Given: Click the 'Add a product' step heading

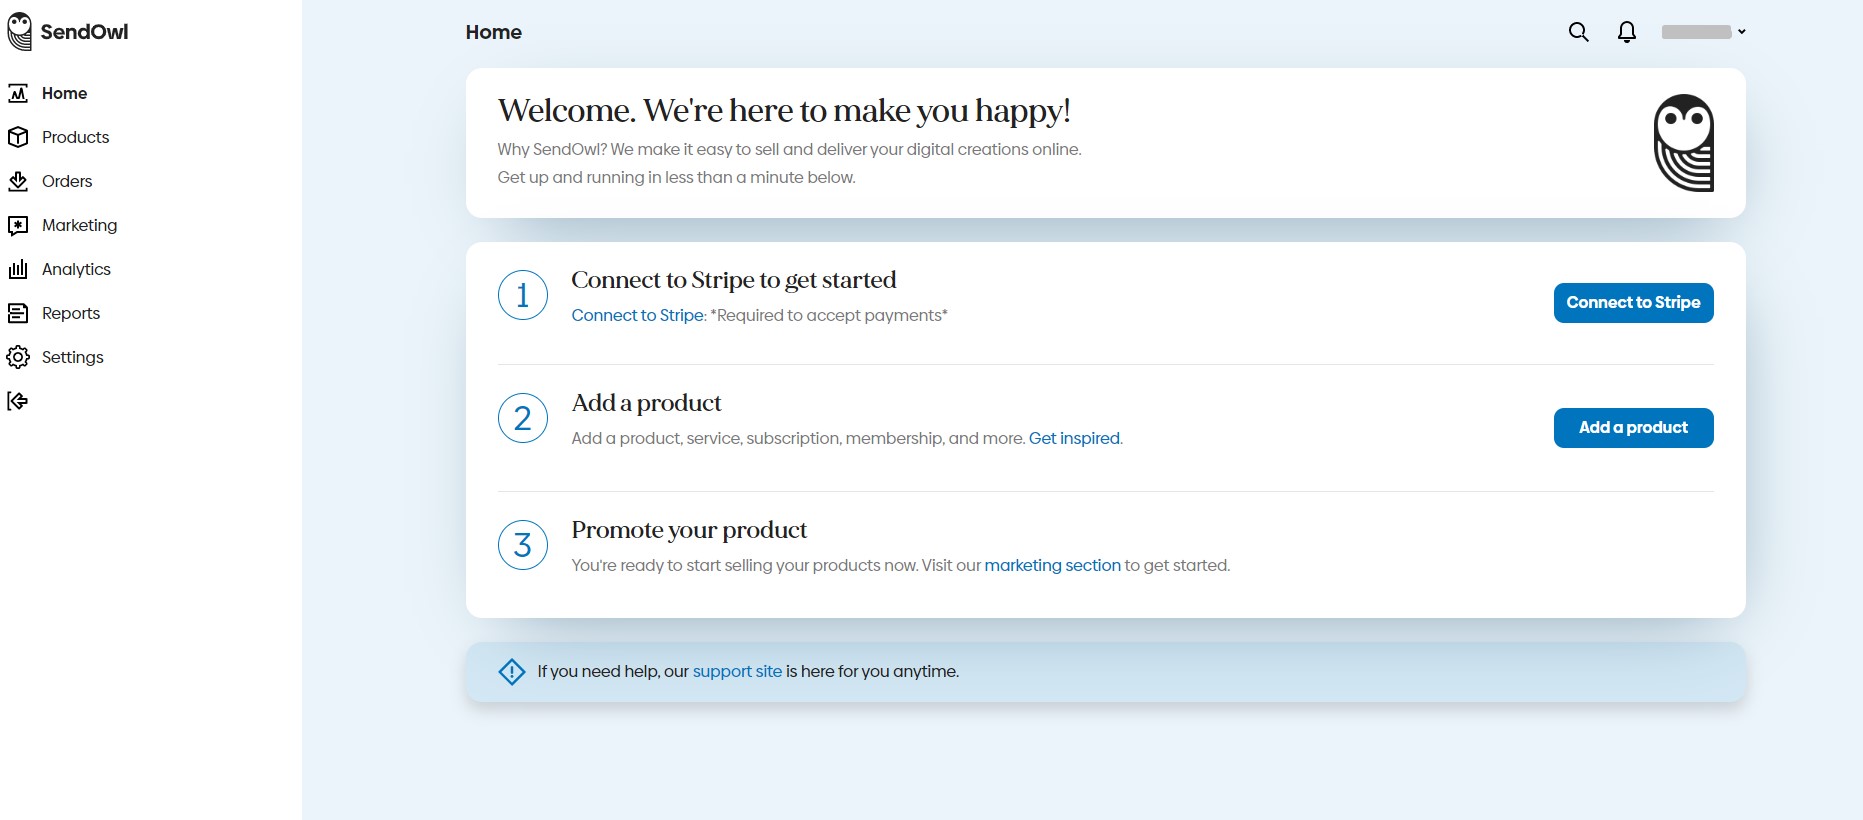Looking at the screenshot, I should pyautogui.click(x=646, y=403).
